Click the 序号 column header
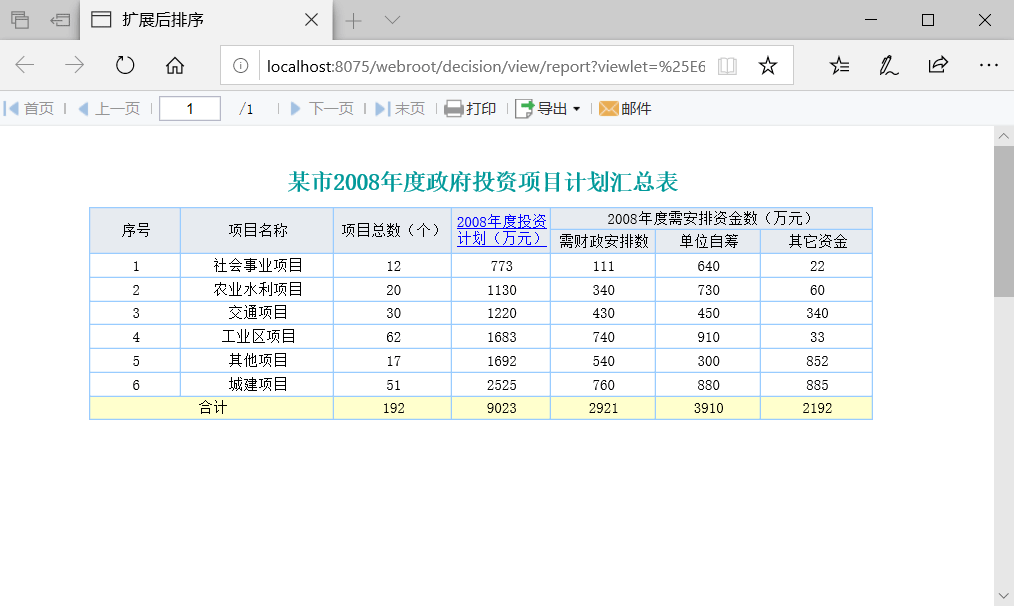 135,230
